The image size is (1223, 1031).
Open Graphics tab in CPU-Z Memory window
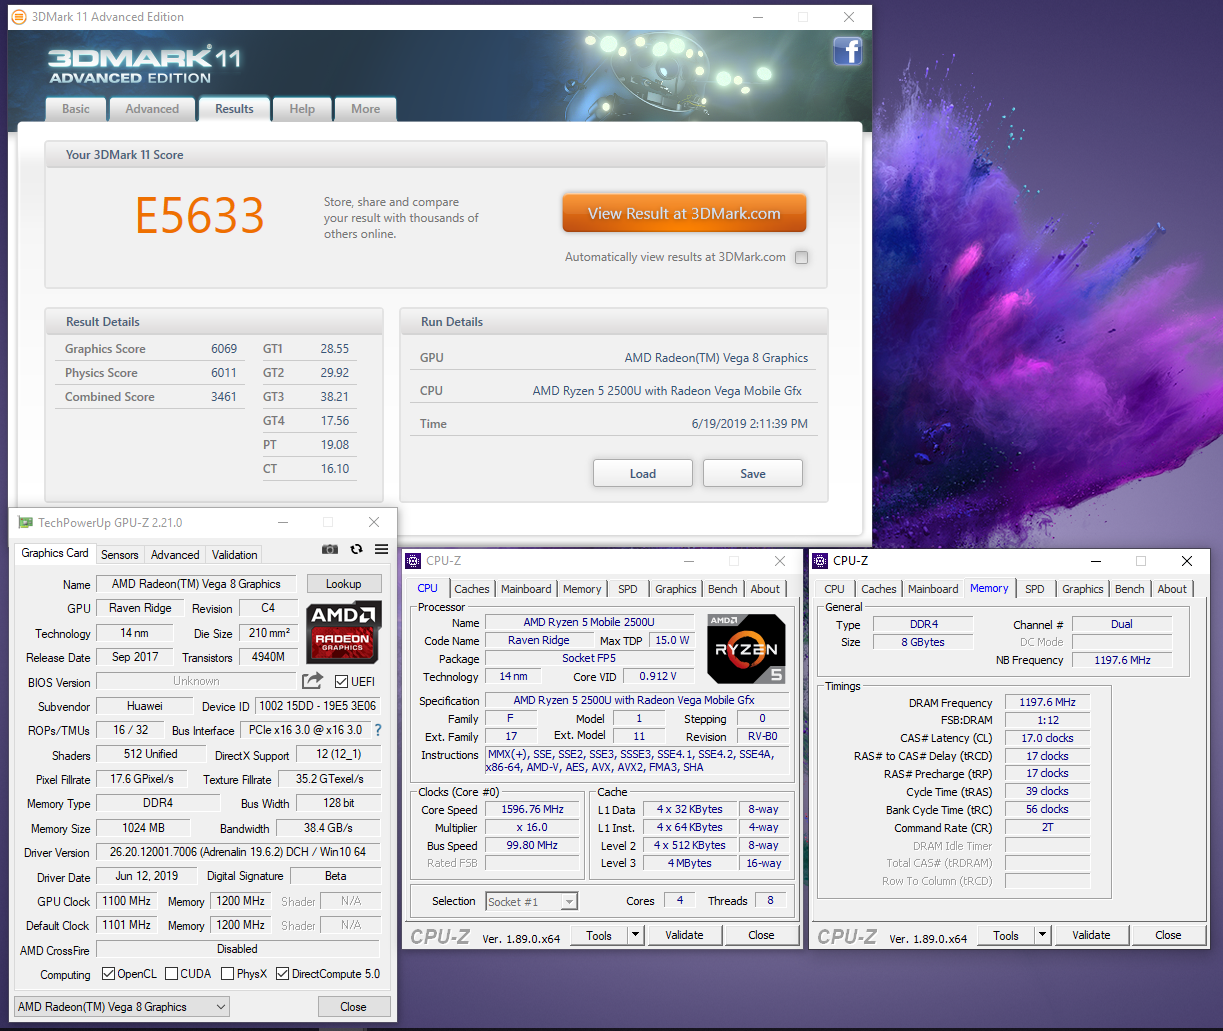pyautogui.click(x=1083, y=589)
